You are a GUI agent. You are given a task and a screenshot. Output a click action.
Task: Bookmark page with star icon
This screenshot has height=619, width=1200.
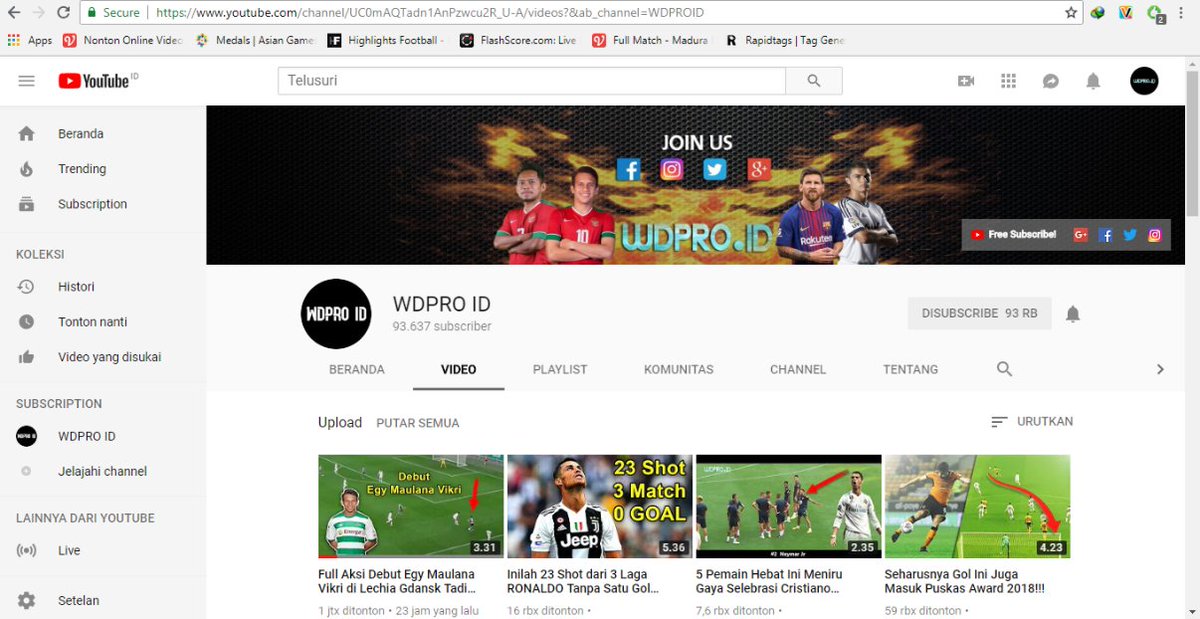pyautogui.click(x=1071, y=13)
